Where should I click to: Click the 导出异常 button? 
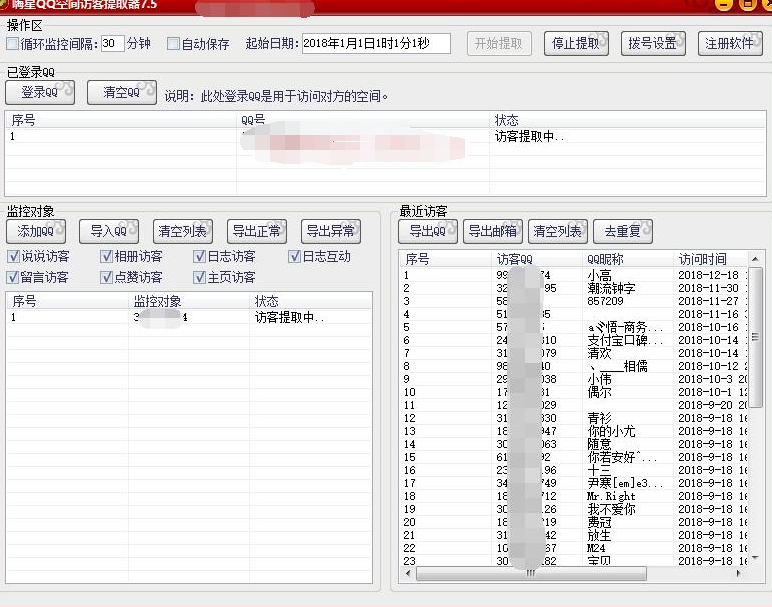(330, 231)
